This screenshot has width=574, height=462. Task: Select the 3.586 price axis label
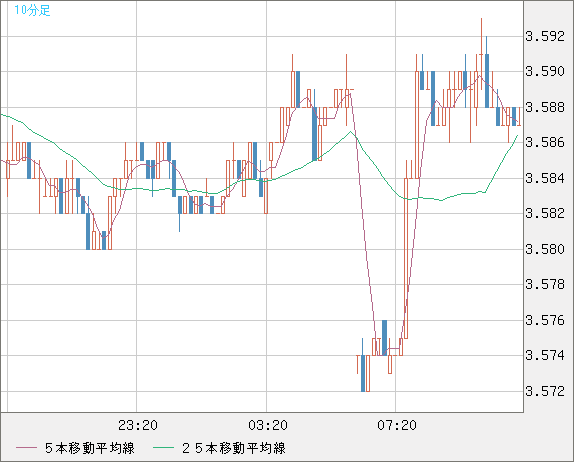pyautogui.click(x=545, y=142)
